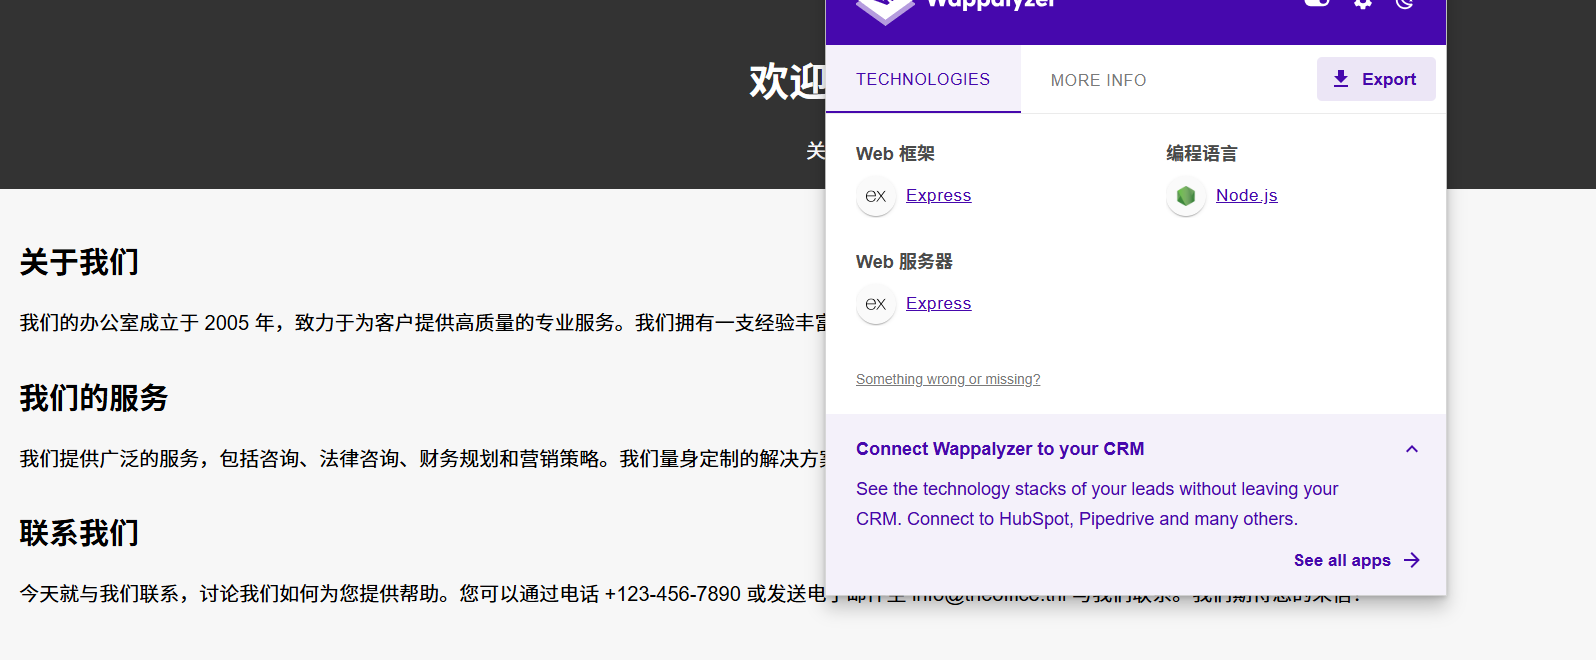Collapse the Connect to CRM section

1412,449
